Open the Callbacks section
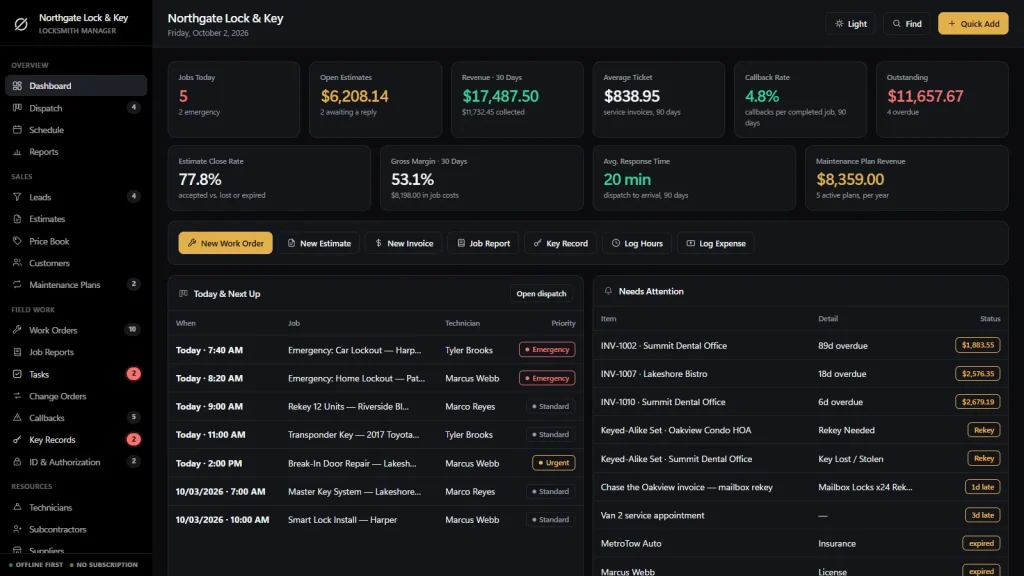This screenshot has width=1024, height=576. [x=76, y=417]
